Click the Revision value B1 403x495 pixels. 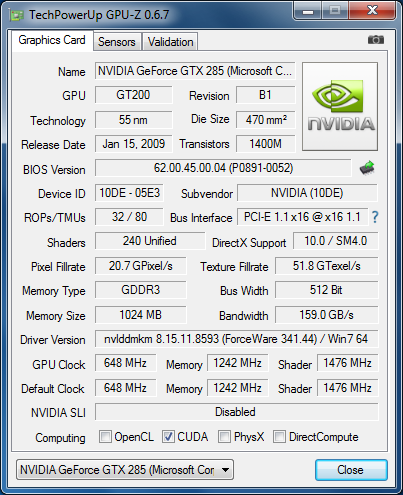click(x=266, y=95)
